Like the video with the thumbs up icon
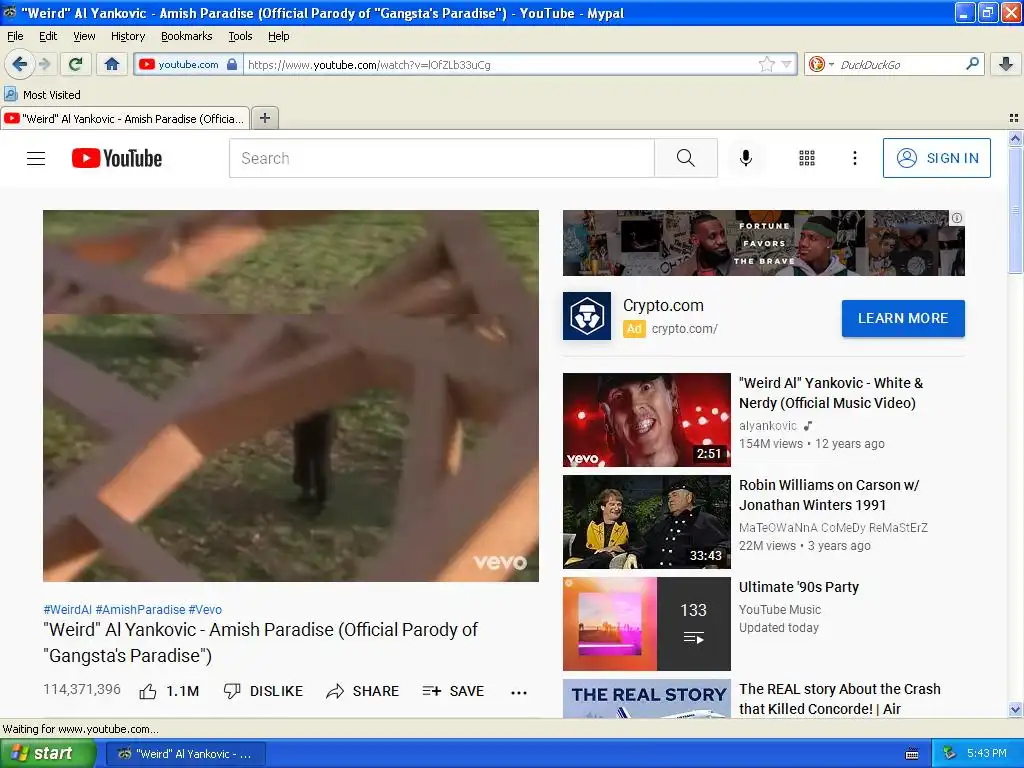The width and height of the screenshot is (1024, 768). pyautogui.click(x=148, y=692)
